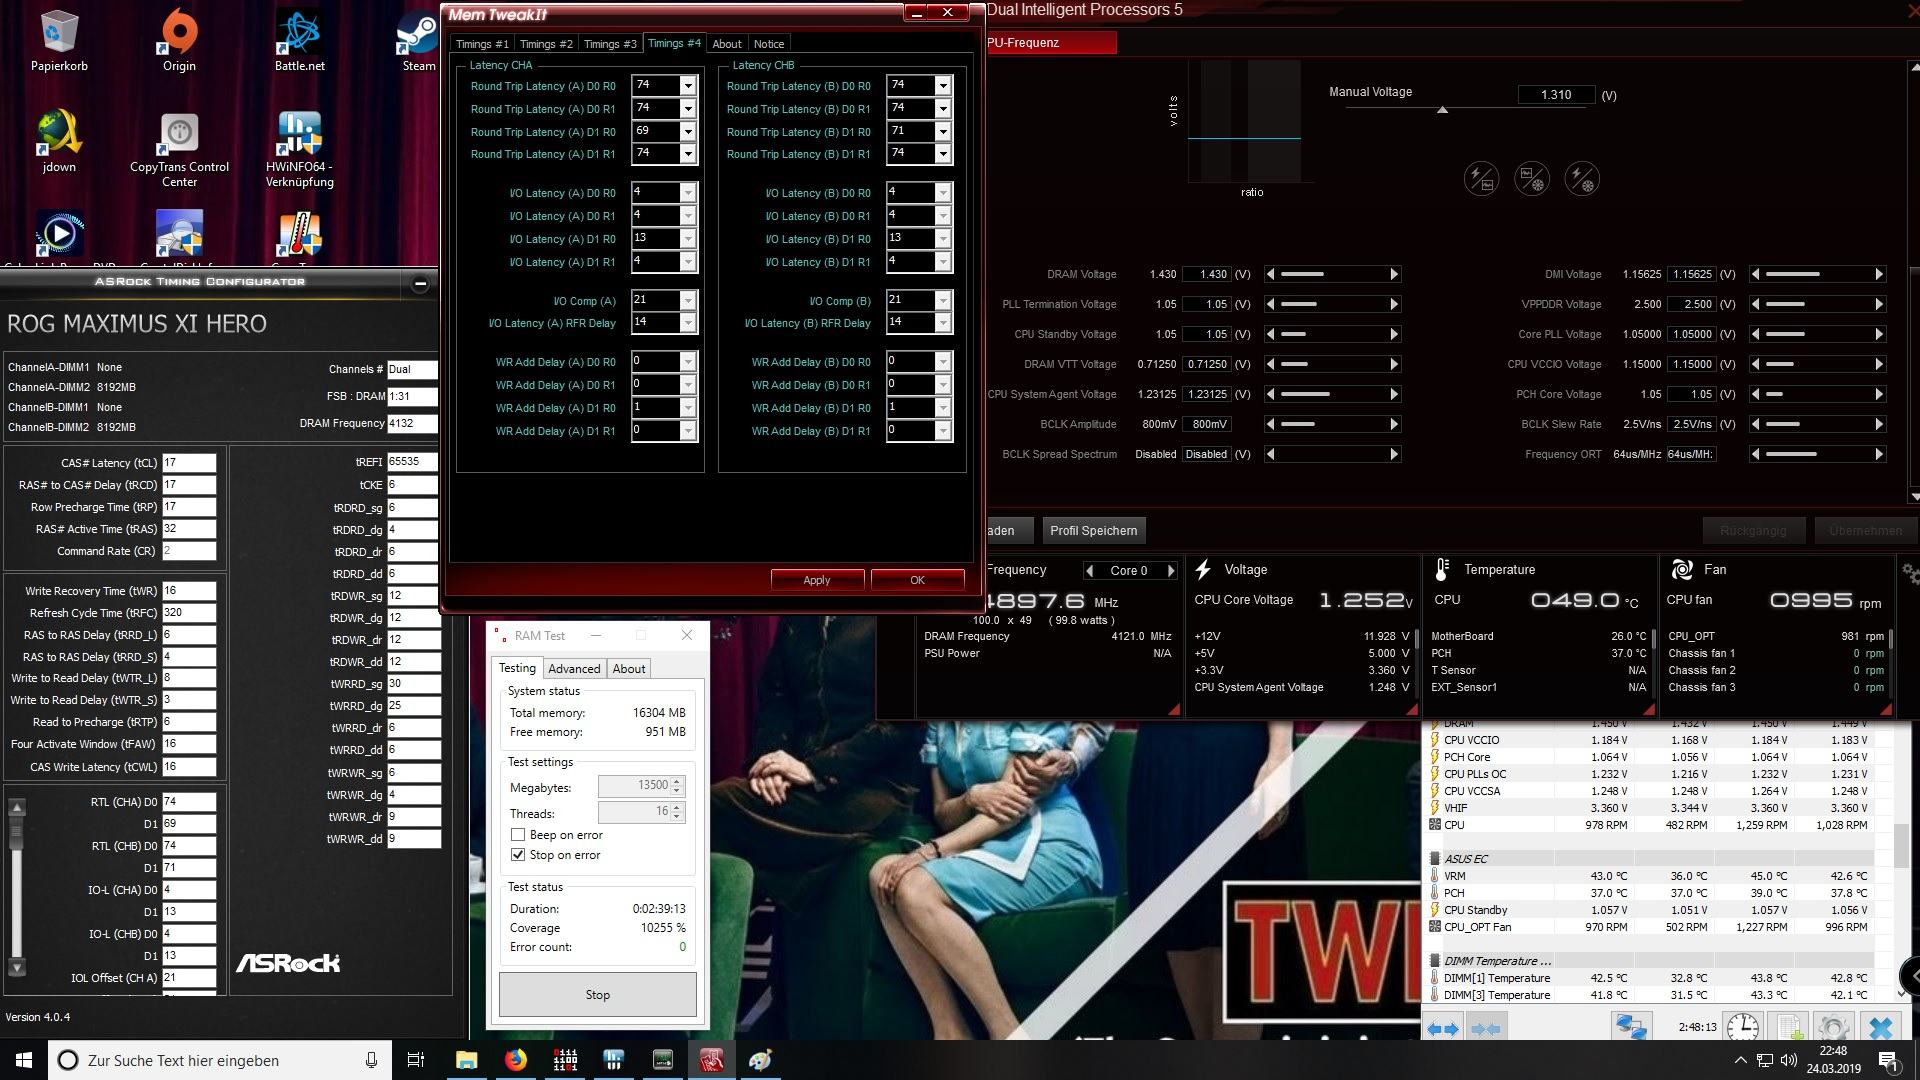The height and width of the screenshot is (1080, 1920).
Task: Click the Windows search box
Action: point(220,1060)
